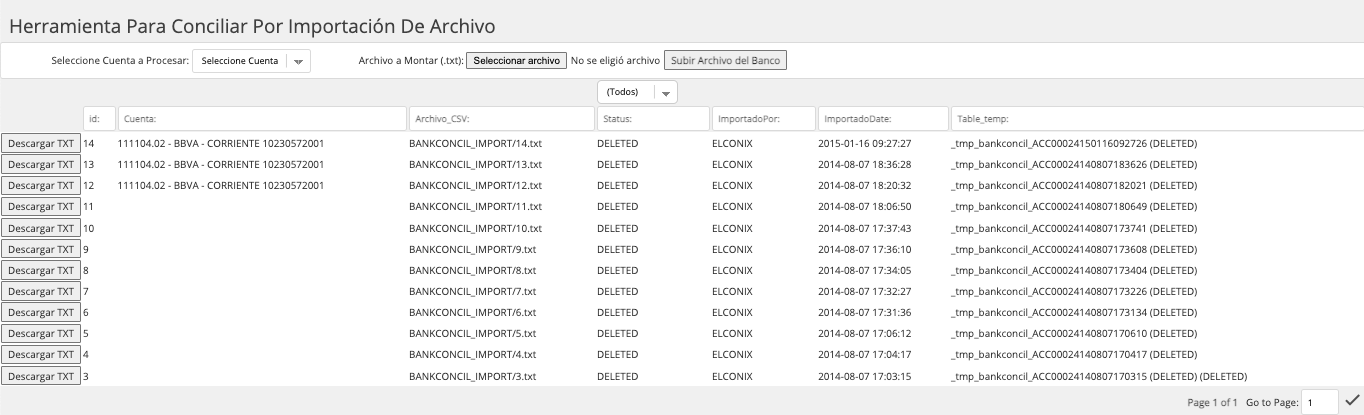Click date 2014-08-07 18:20:32
This screenshot has width=1364, height=415.
(864, 186)
